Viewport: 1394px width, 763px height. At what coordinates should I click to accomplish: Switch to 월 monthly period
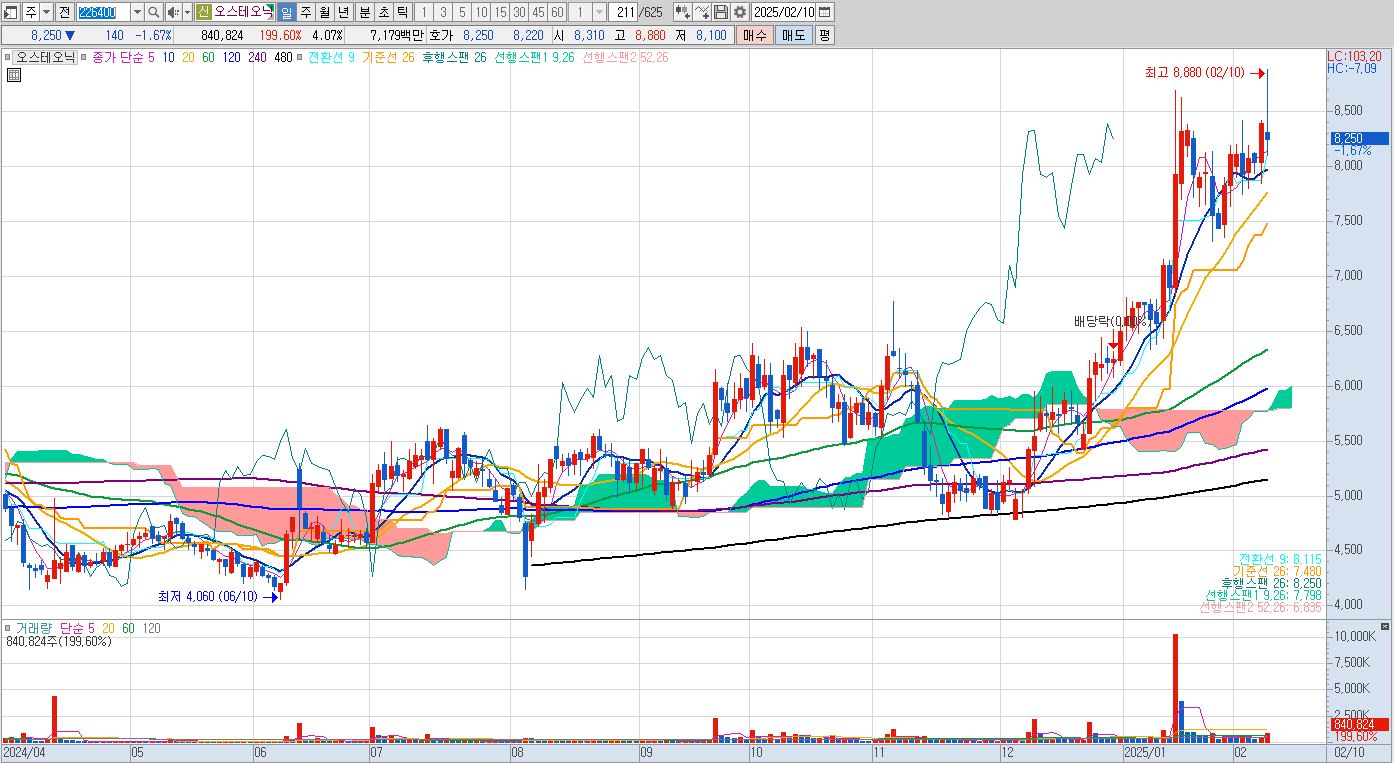tap(324, 12)
